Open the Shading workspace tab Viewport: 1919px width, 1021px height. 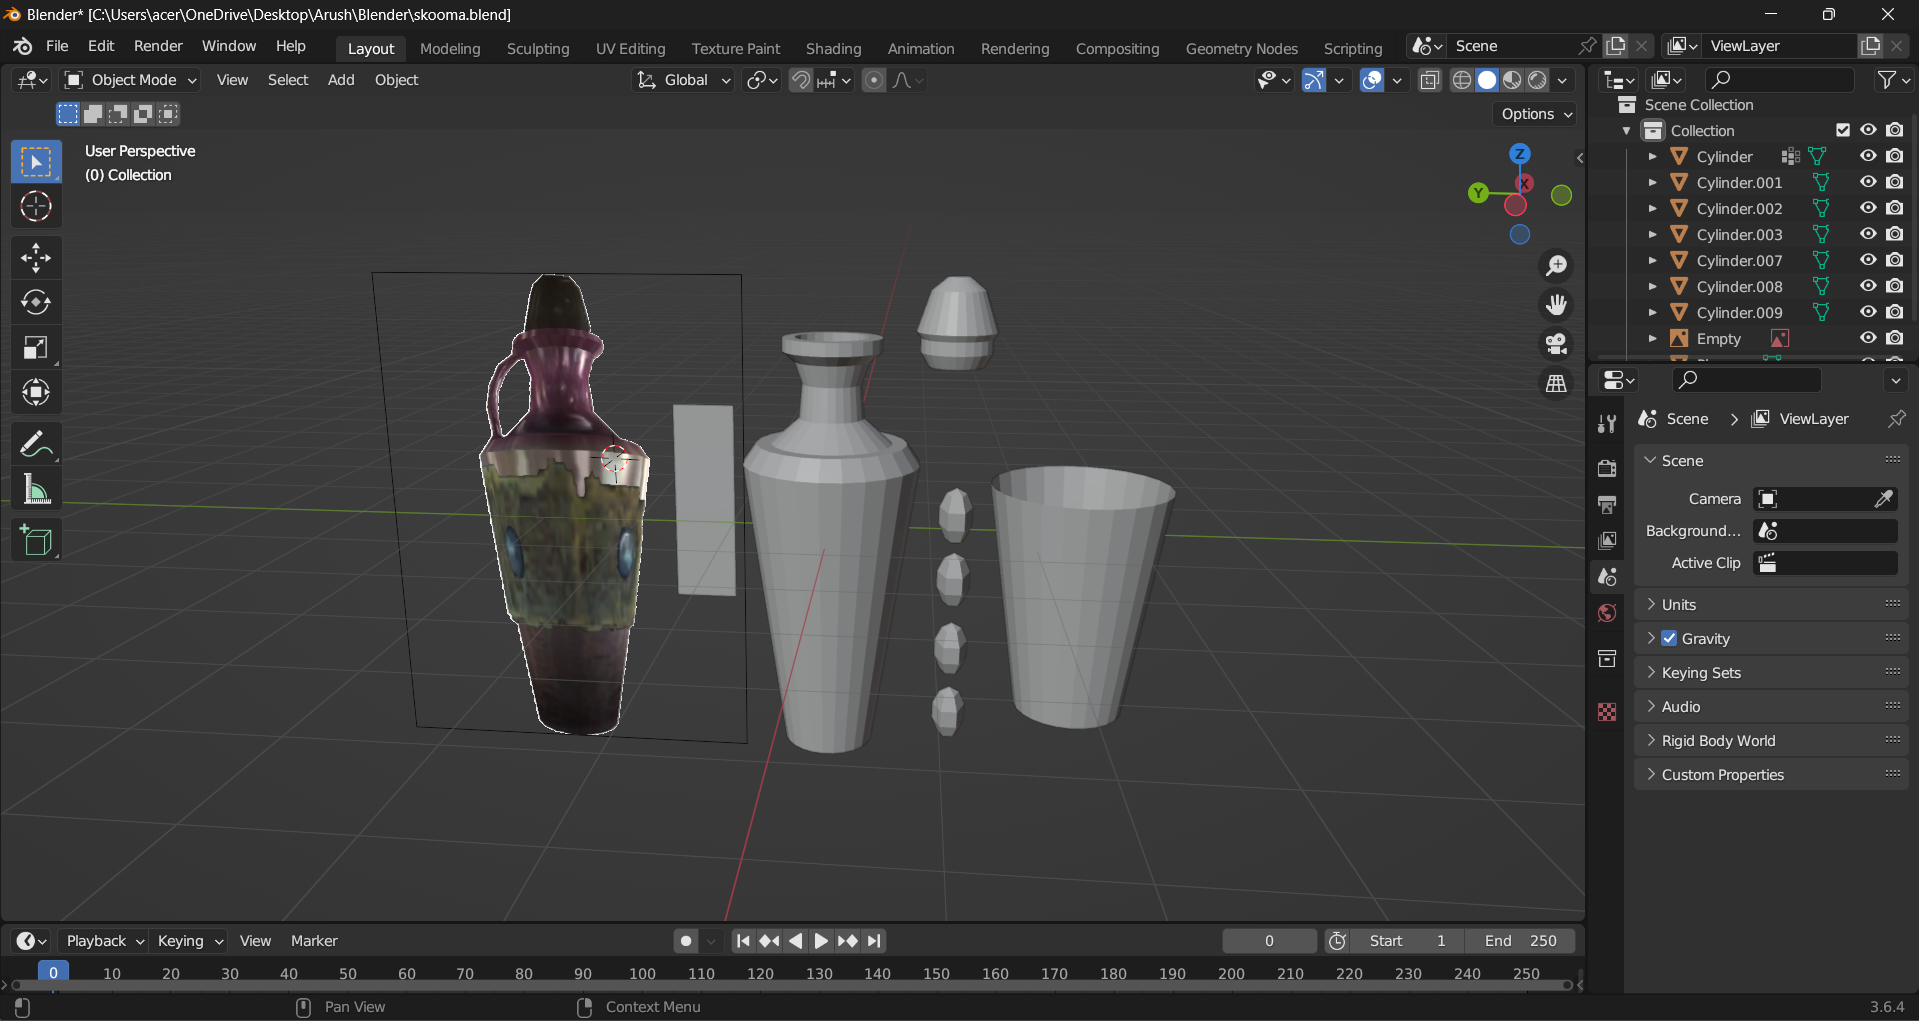click(833, 48)
